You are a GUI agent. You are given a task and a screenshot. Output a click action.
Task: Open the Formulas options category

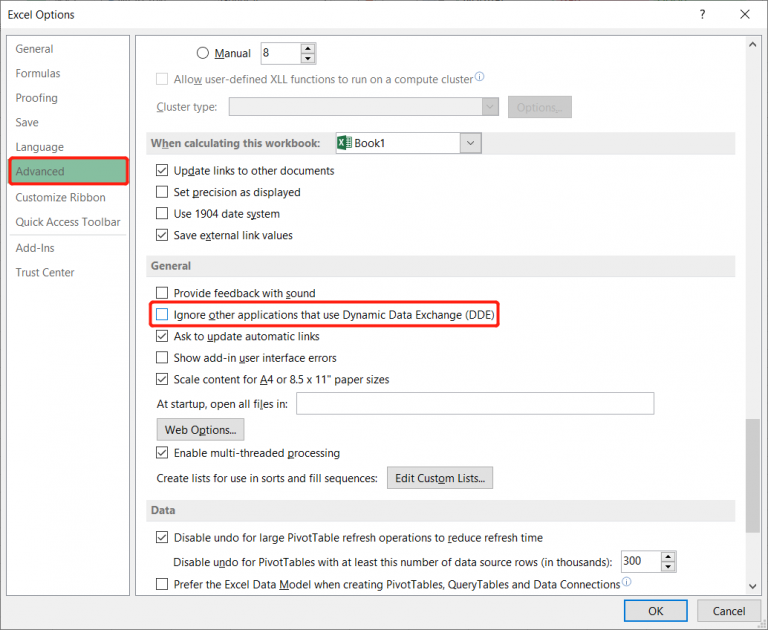point(38,73)
